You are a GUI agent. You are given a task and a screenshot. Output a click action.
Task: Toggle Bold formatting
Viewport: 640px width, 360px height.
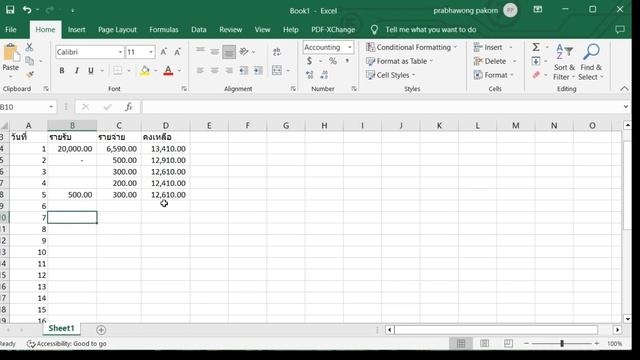(62, 71)
